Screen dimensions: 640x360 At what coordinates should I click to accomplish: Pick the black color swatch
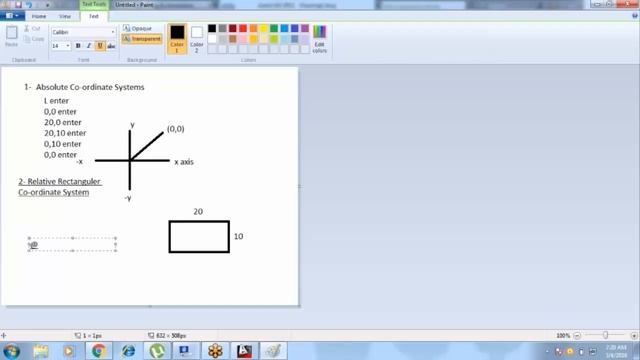[x=212, y=28]
